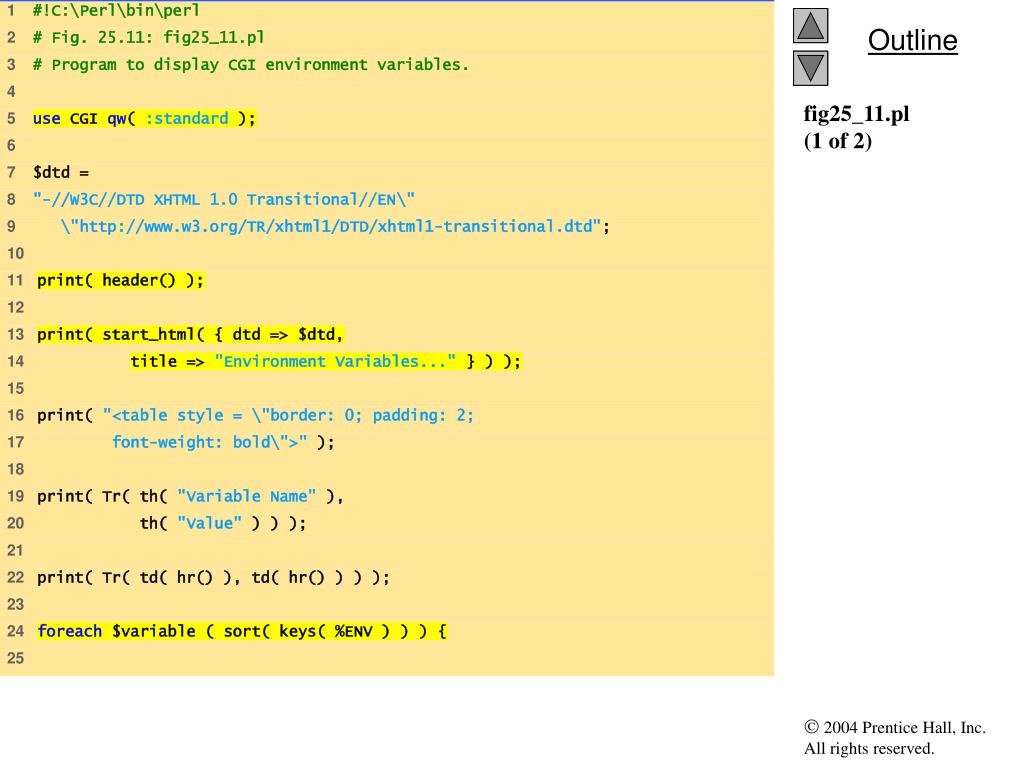Click the th( "Value" ) line

click(223, 523)
